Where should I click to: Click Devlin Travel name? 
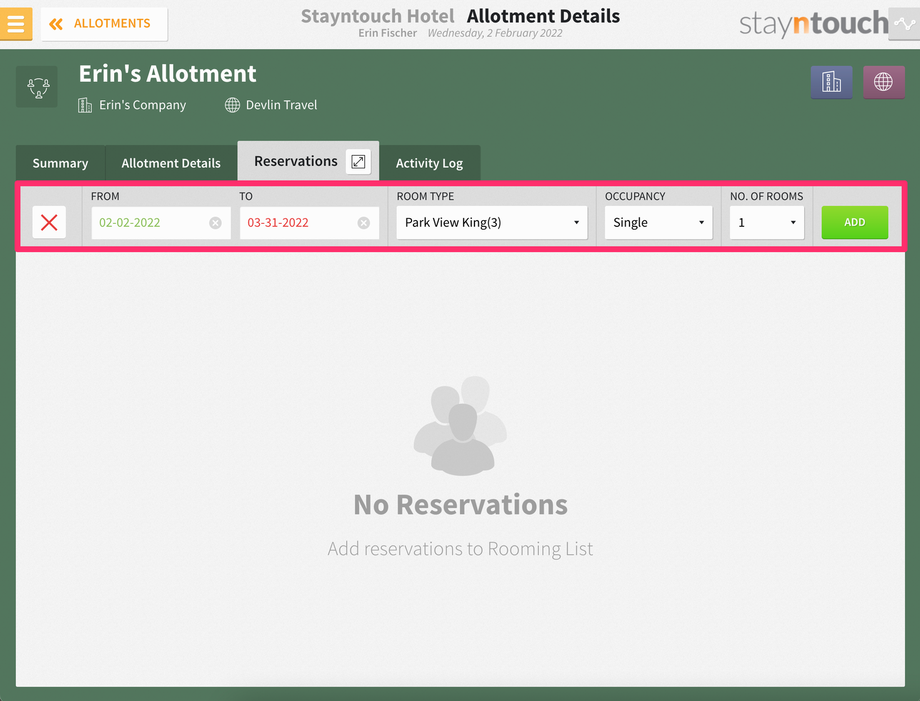click(281, 105)
